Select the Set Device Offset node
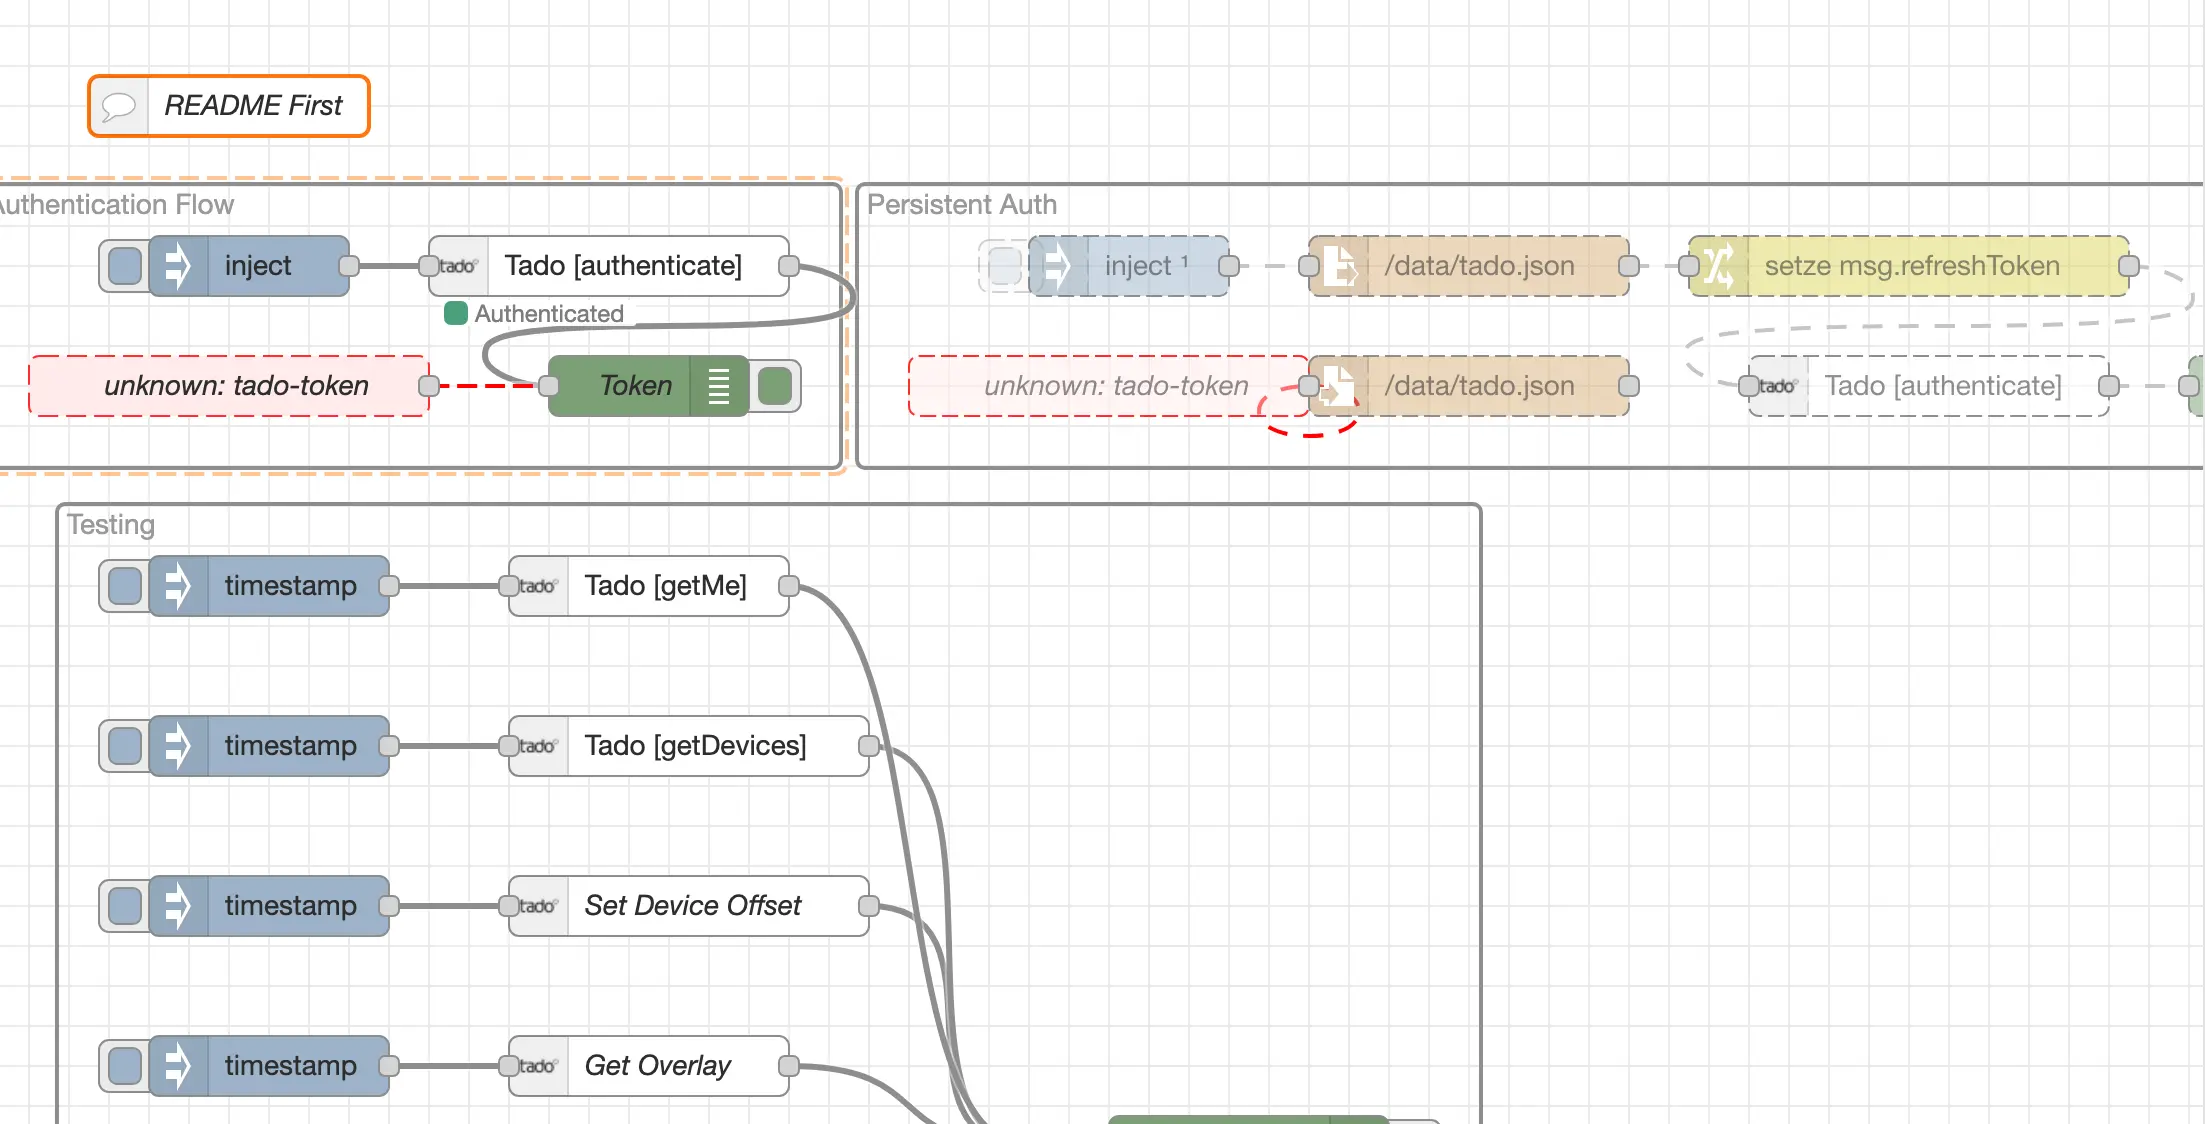Image resolution: width=2205 pixels, height=1124 pixels. [689, 906]
